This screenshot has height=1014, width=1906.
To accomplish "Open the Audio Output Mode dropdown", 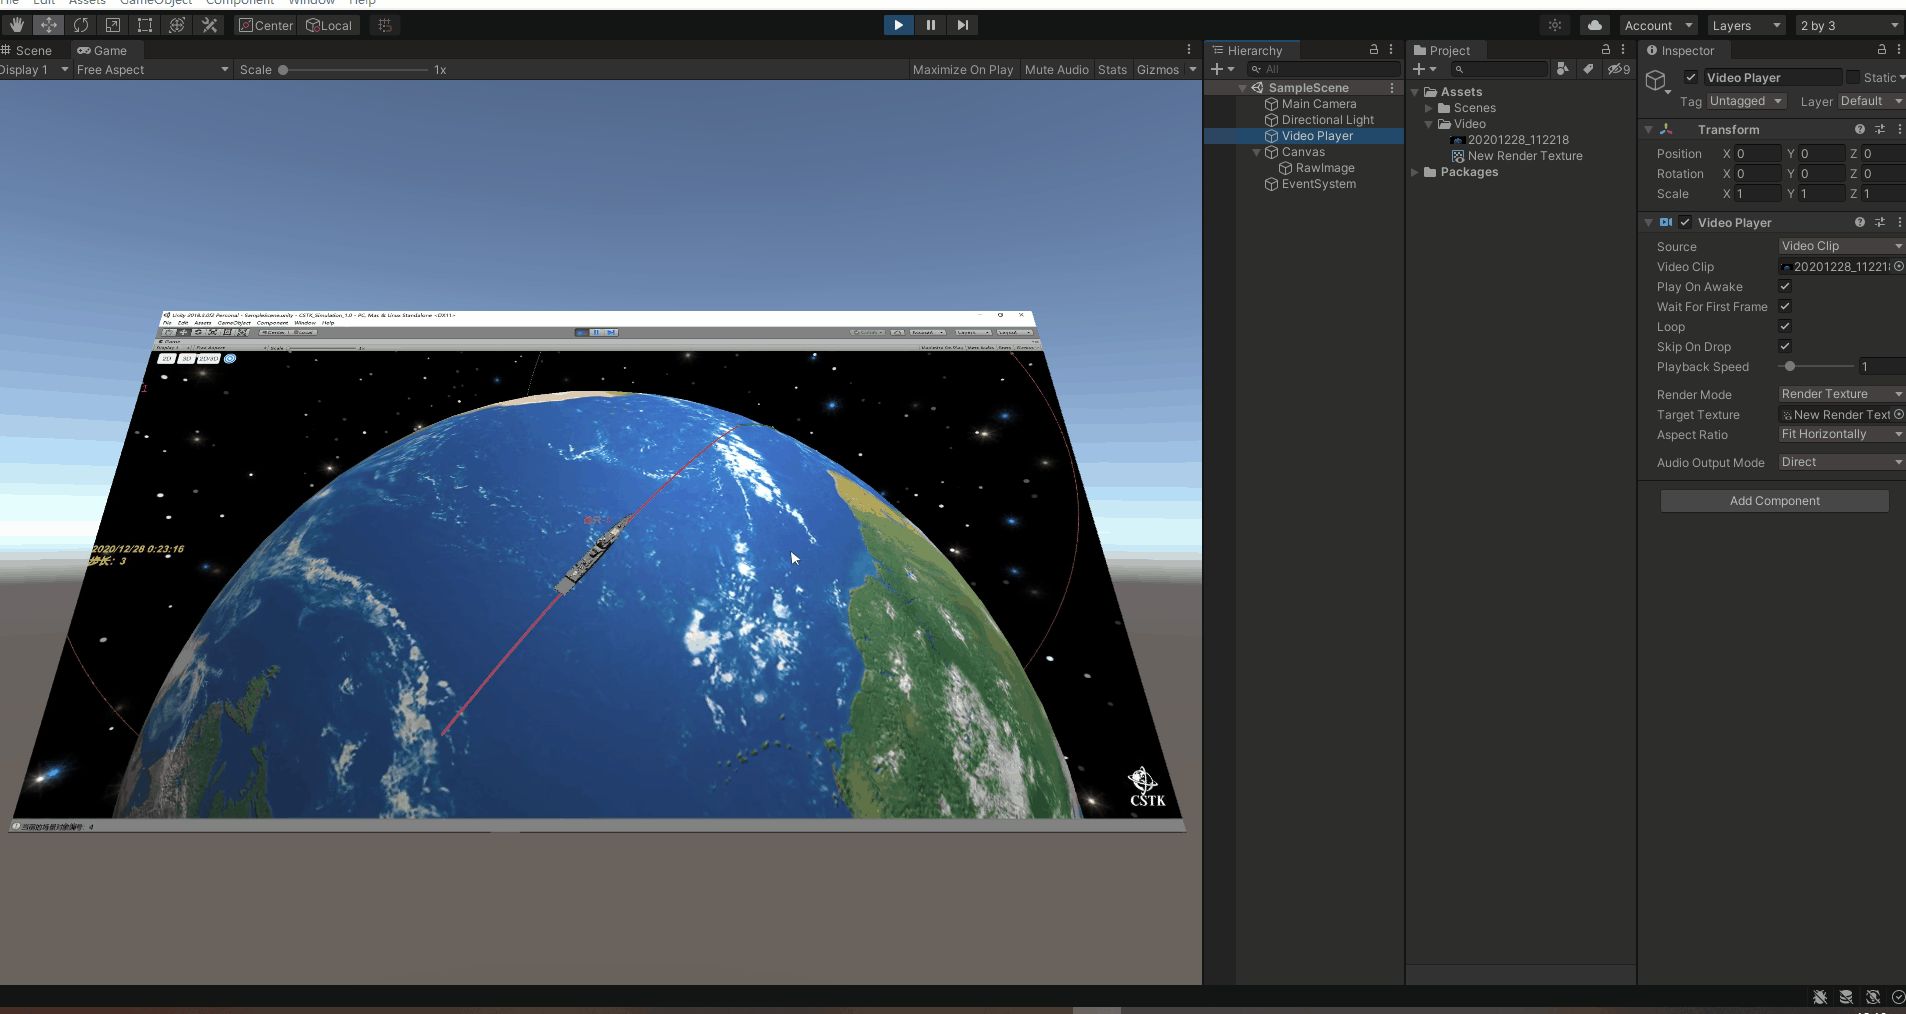I will coord(1841,462).
